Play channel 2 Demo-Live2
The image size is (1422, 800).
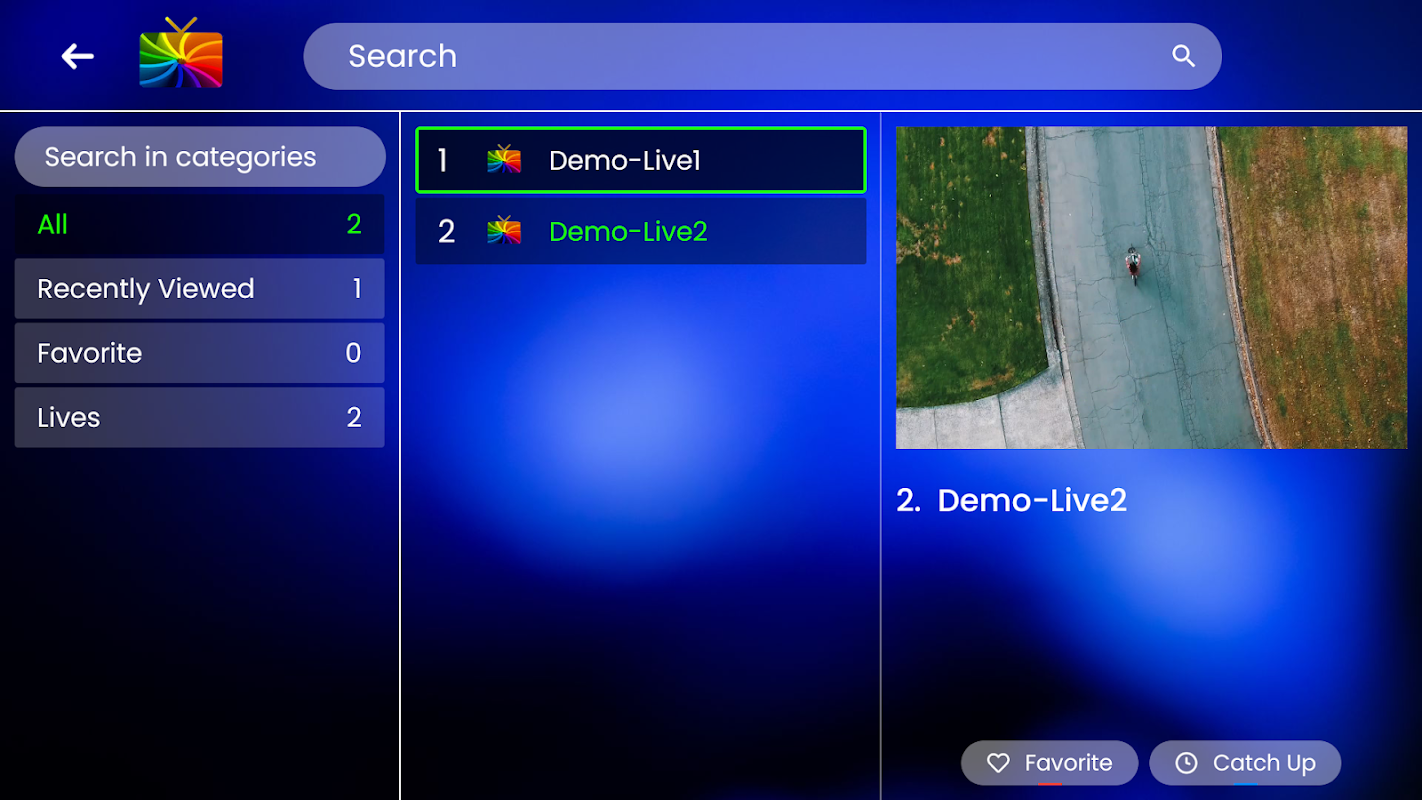coord(641,231)
